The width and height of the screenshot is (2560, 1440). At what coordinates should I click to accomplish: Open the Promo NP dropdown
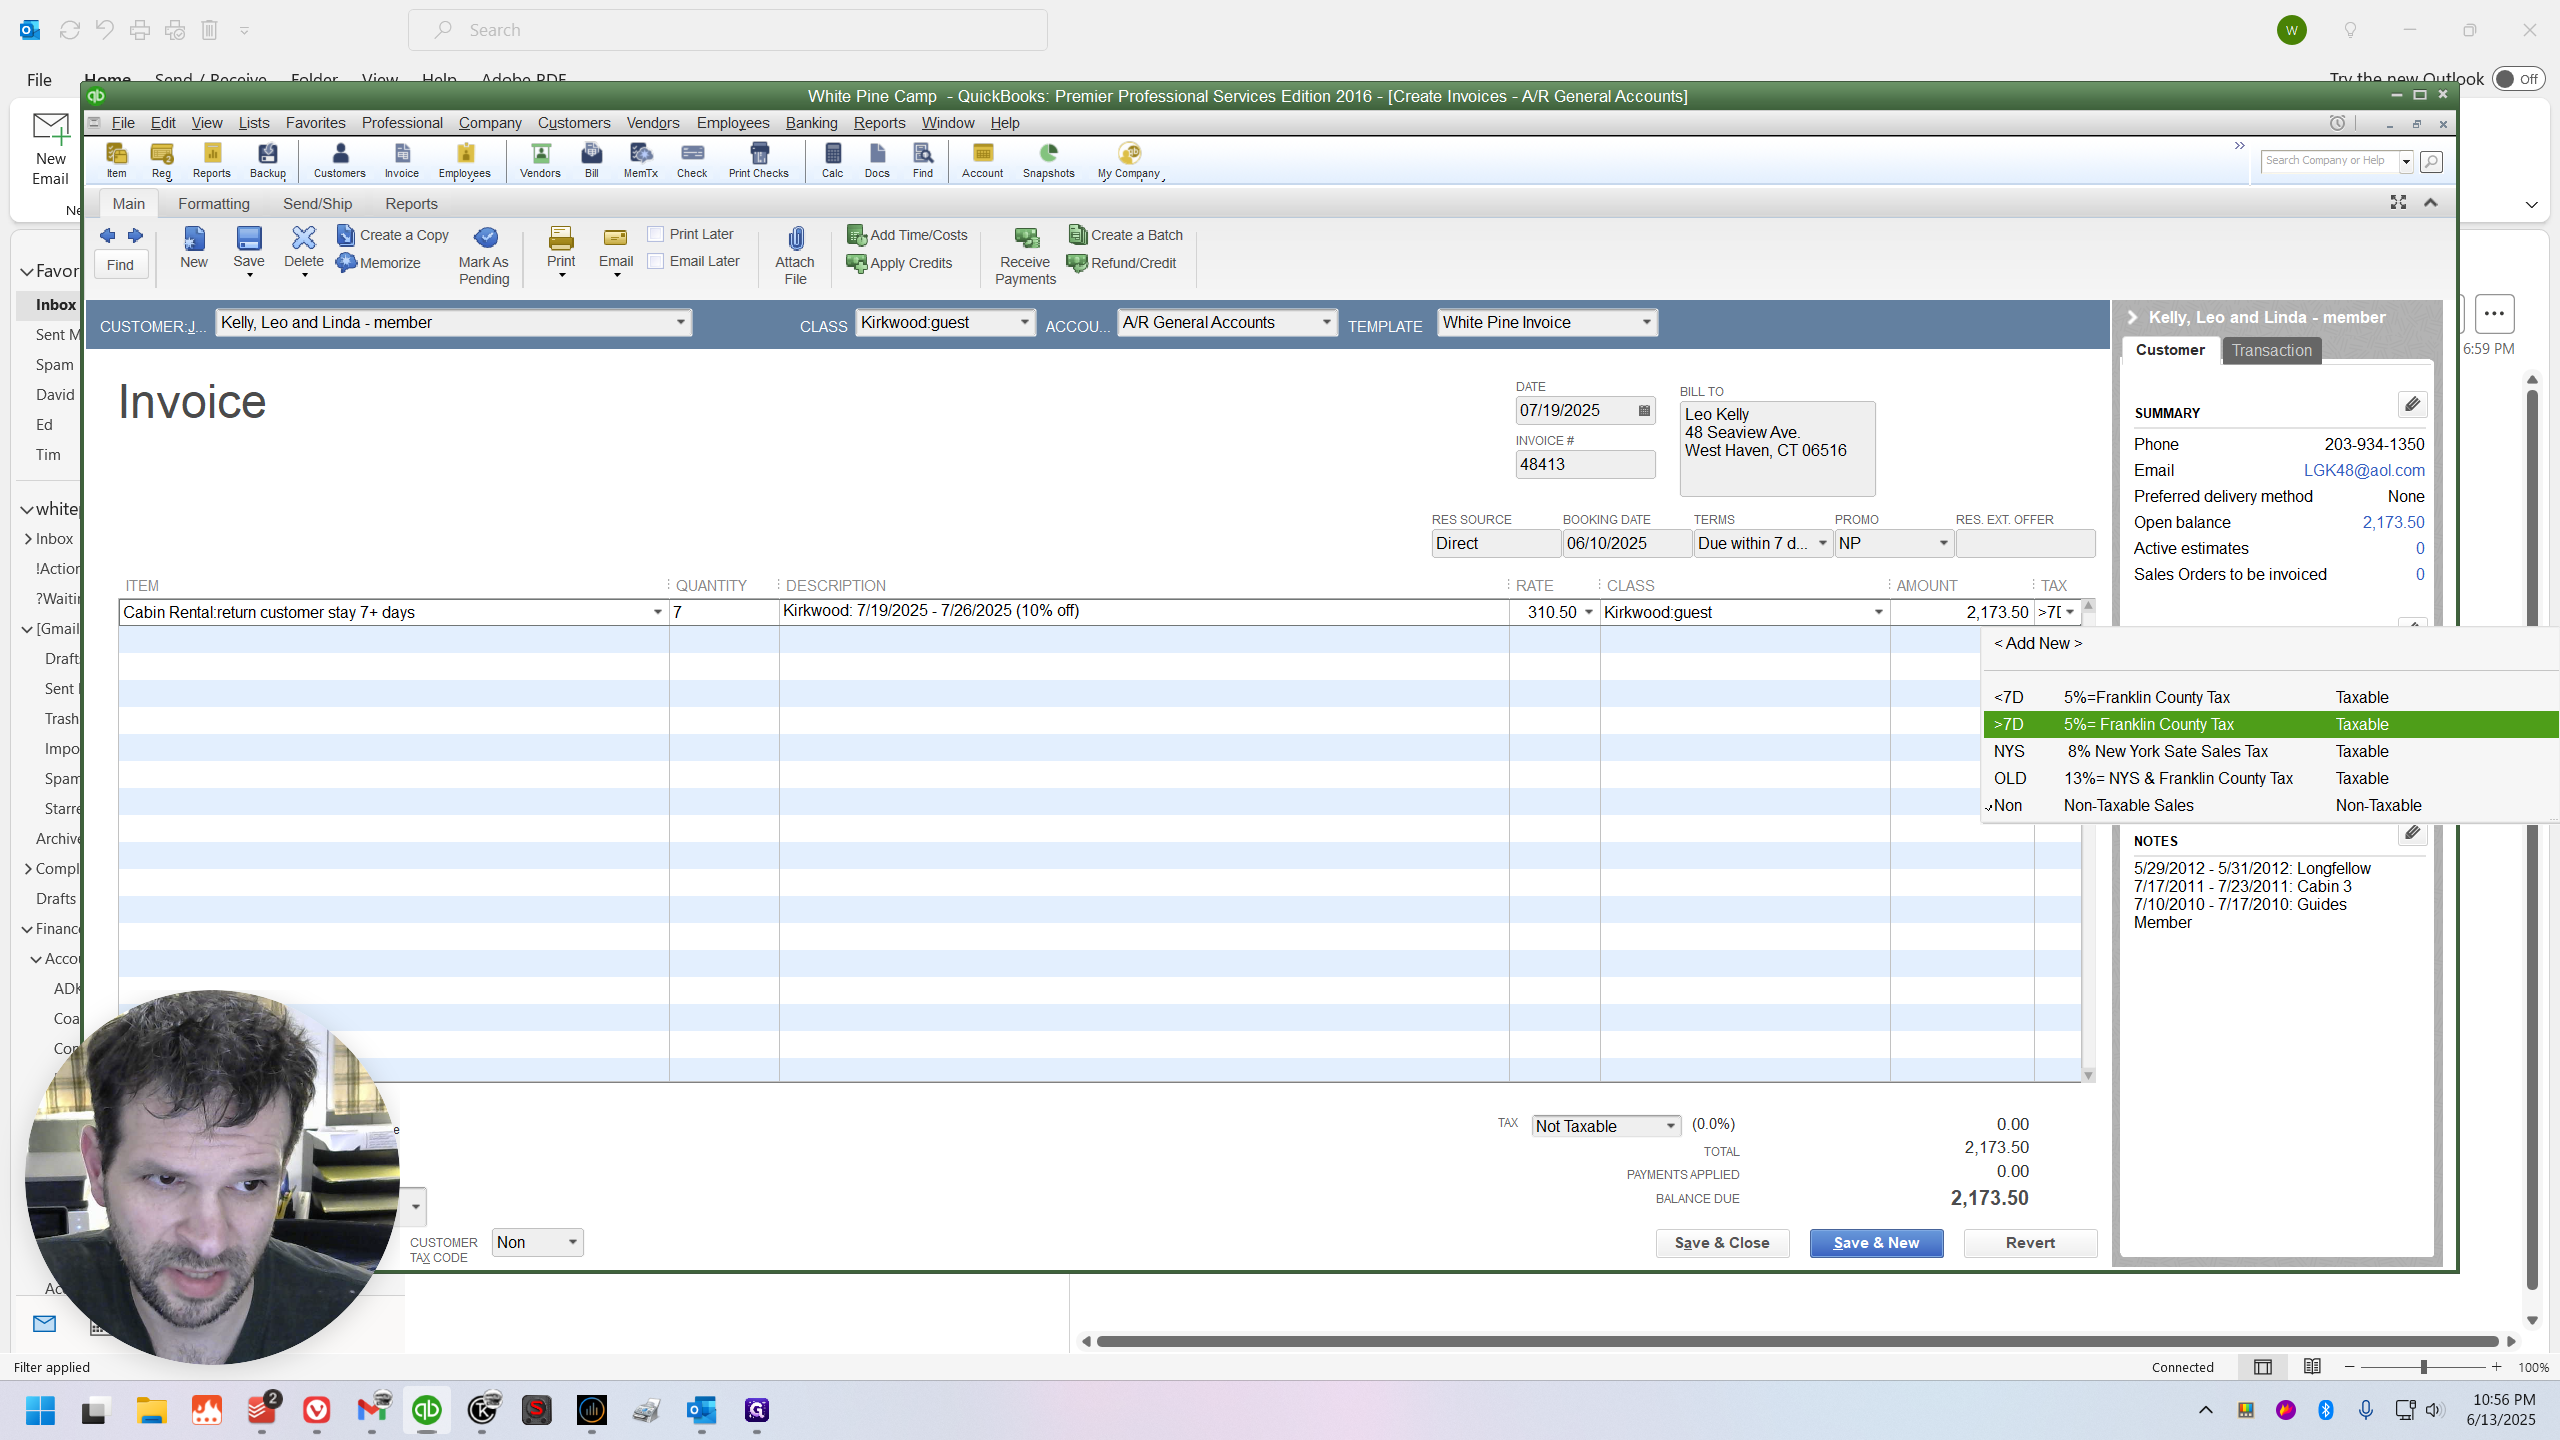(x=1943, y=543)
